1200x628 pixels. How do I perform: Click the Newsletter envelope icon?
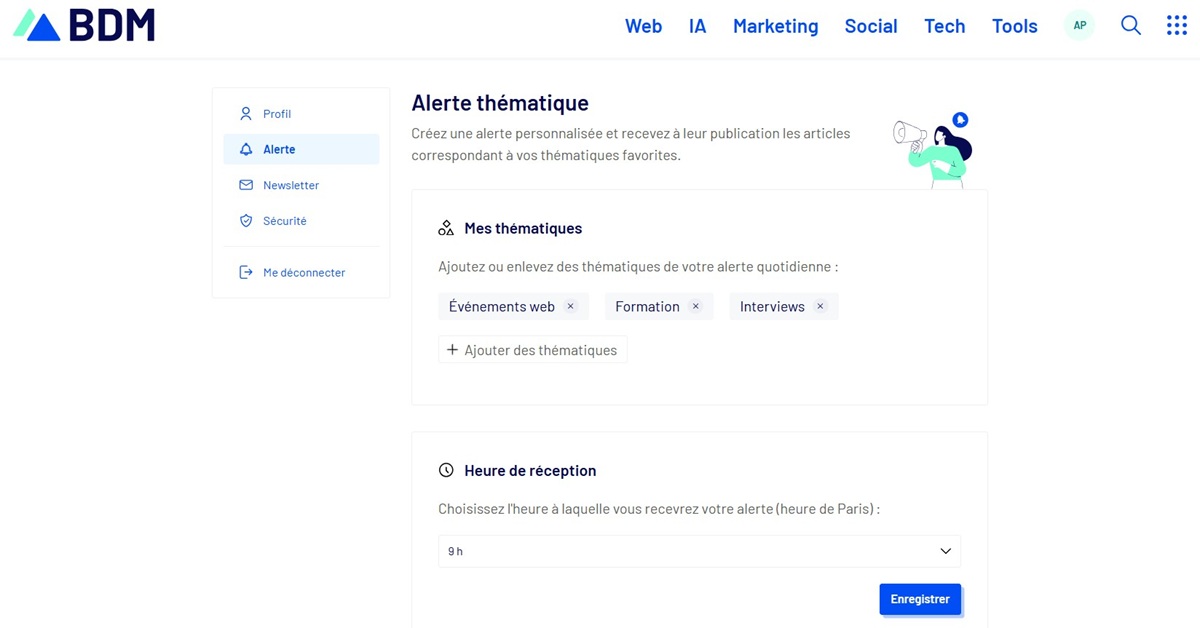(x=246, y=185)
